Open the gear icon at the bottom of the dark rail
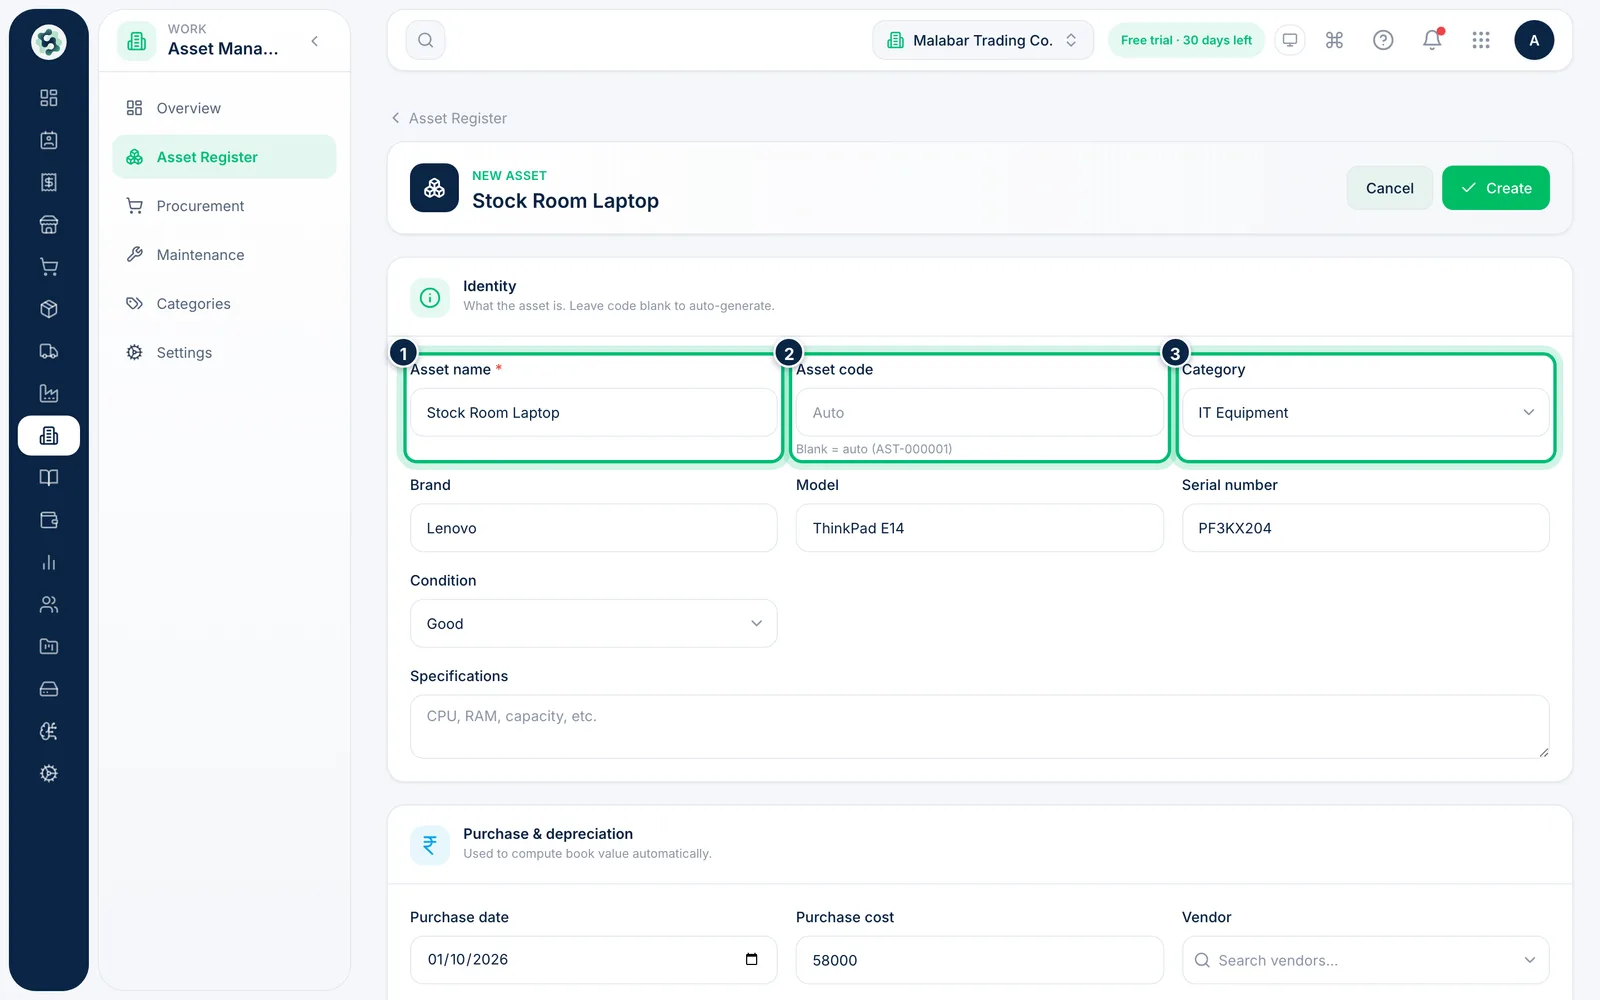 click(48, 773)
